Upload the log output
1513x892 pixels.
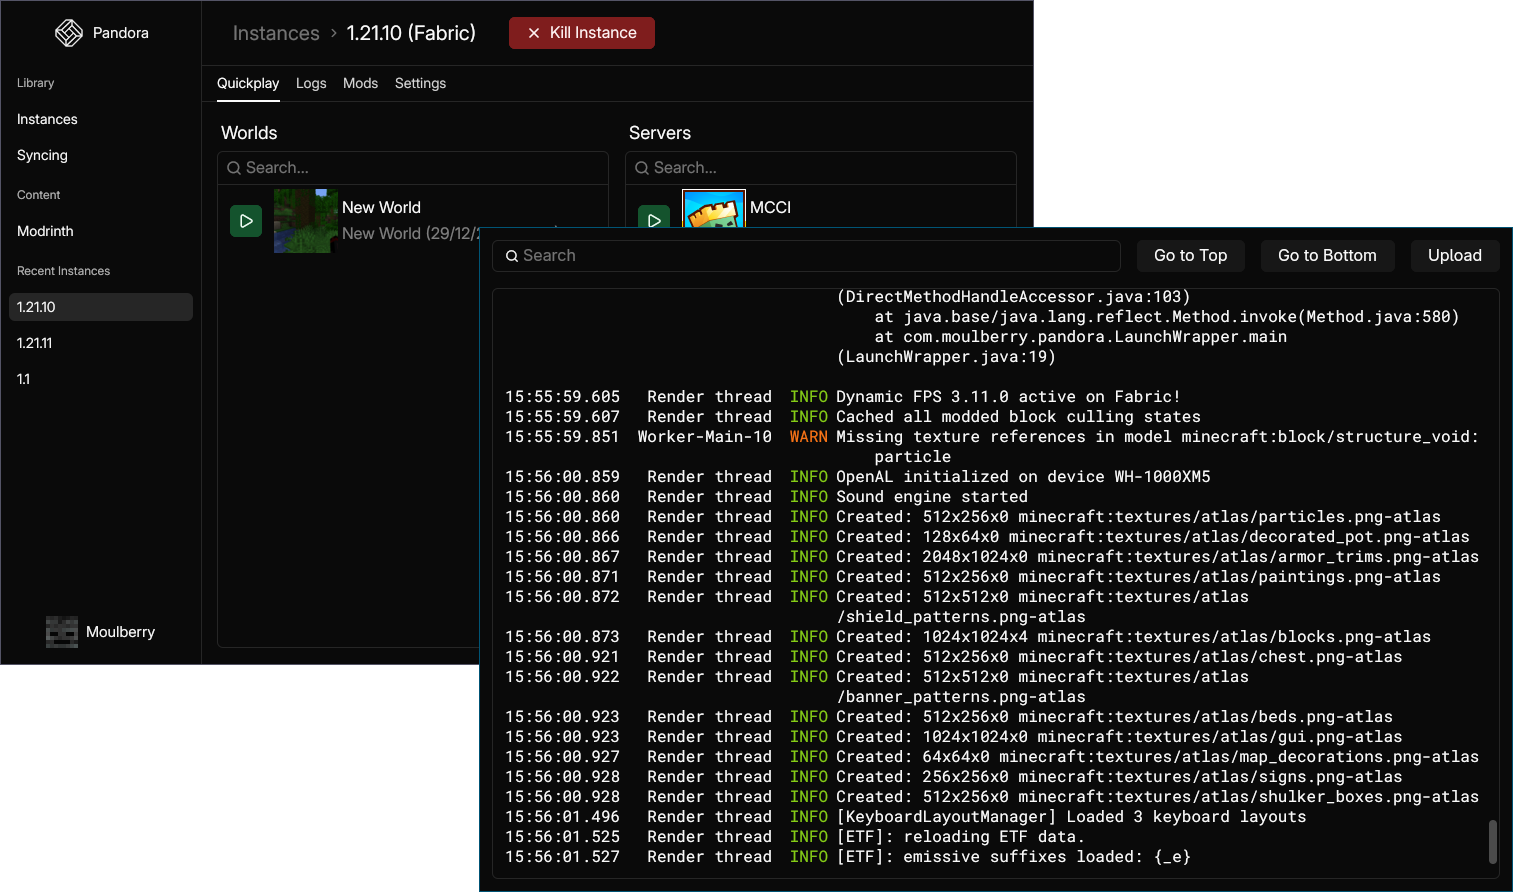pyautogui.click(x=1454, y=256)
